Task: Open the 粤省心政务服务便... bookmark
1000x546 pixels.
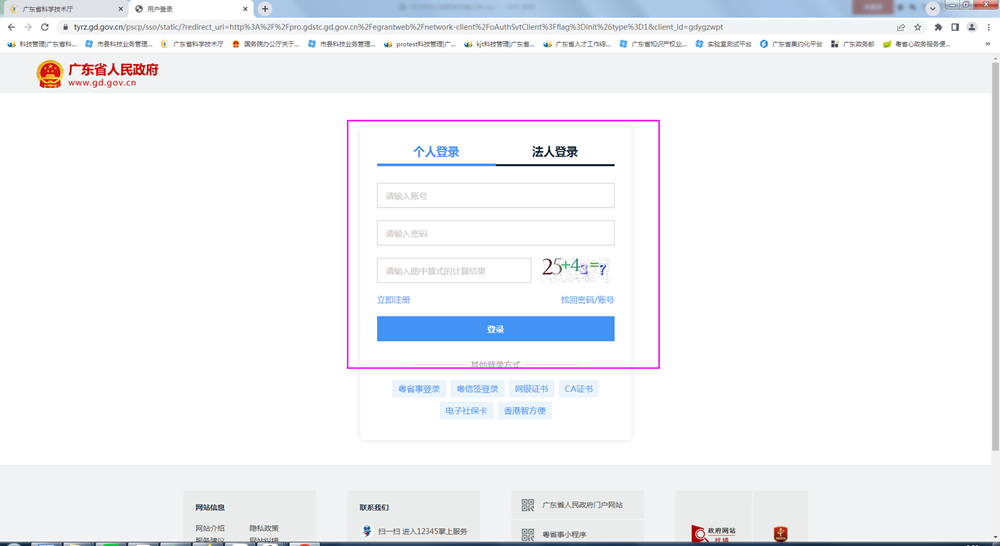Action: 917,44
